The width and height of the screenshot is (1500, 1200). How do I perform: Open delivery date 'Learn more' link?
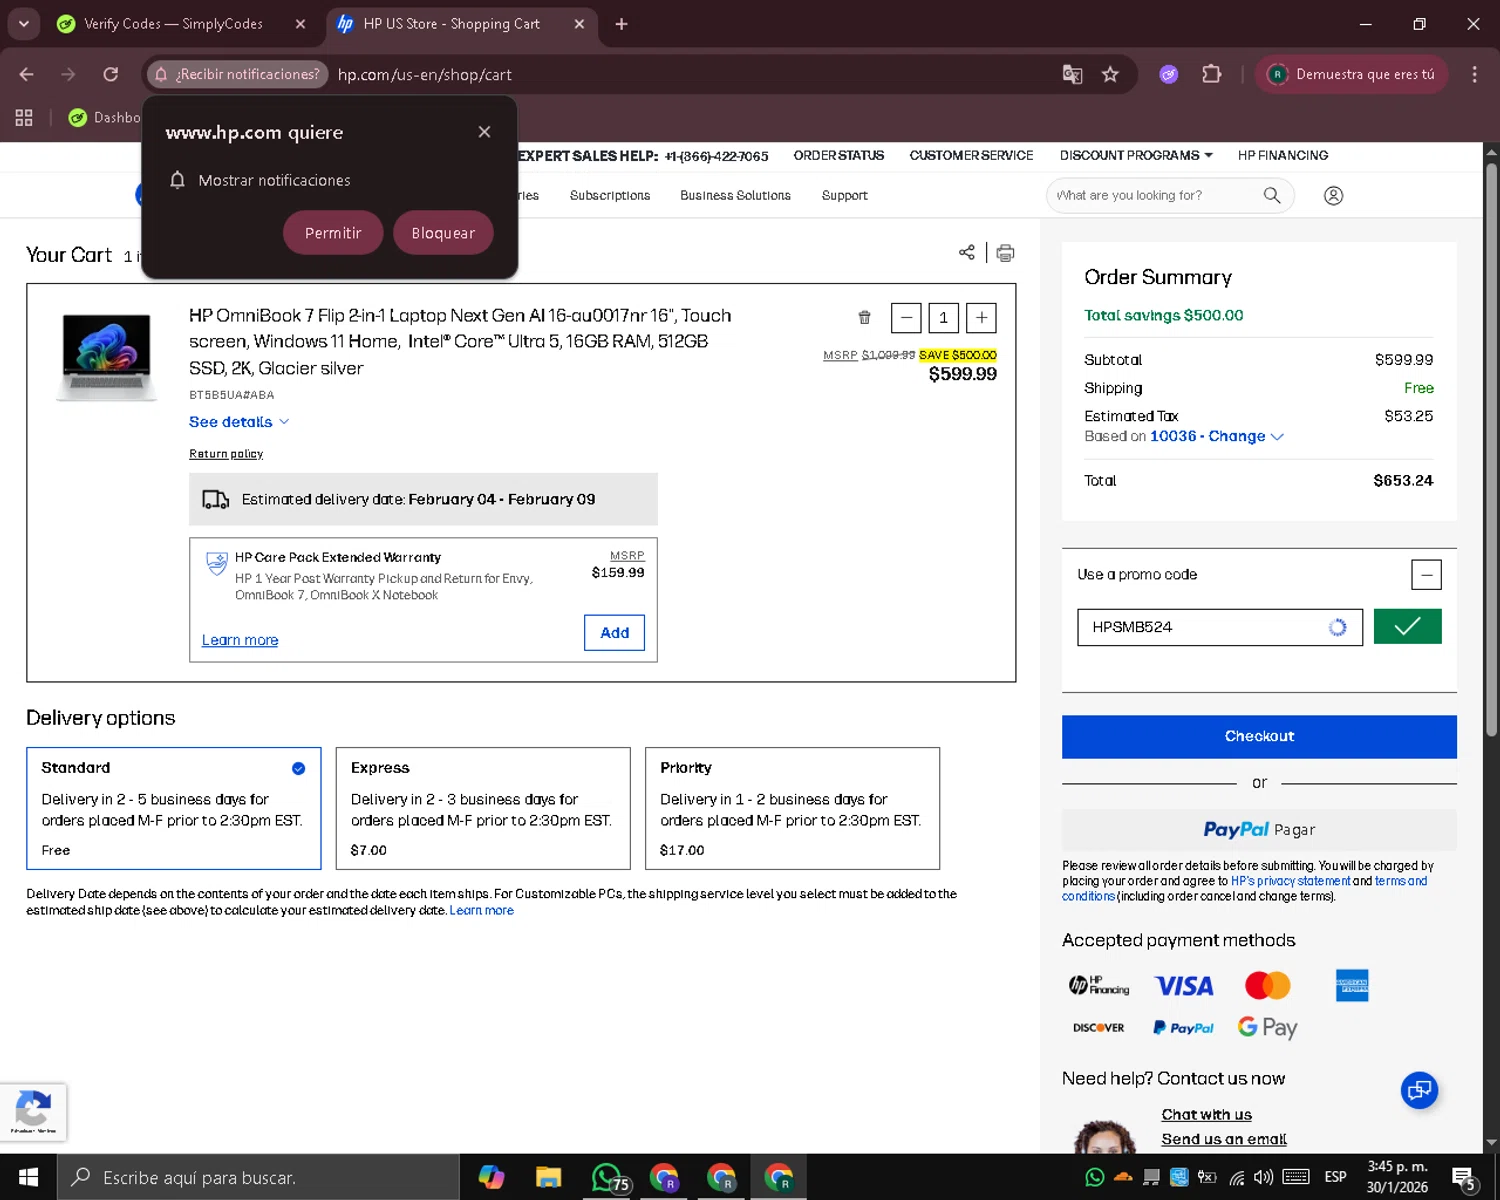482,910
